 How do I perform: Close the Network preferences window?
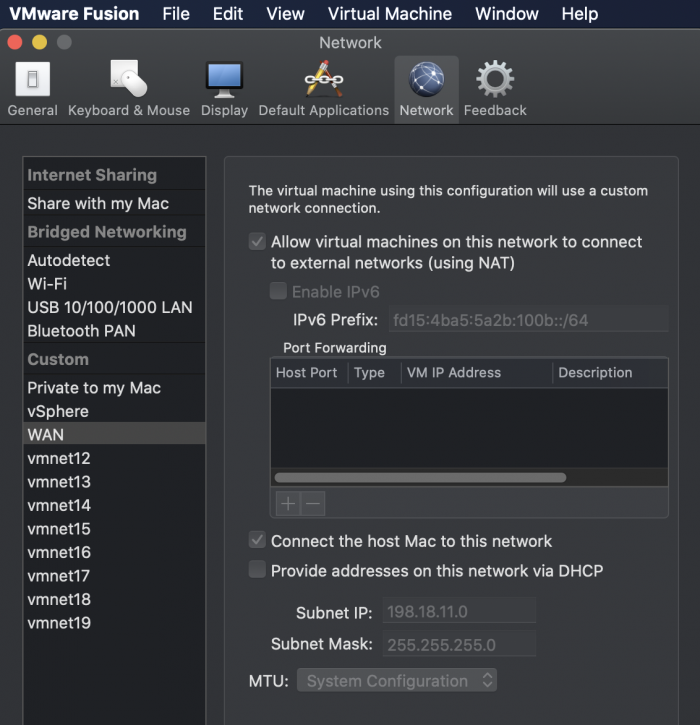tap(15, 42)
